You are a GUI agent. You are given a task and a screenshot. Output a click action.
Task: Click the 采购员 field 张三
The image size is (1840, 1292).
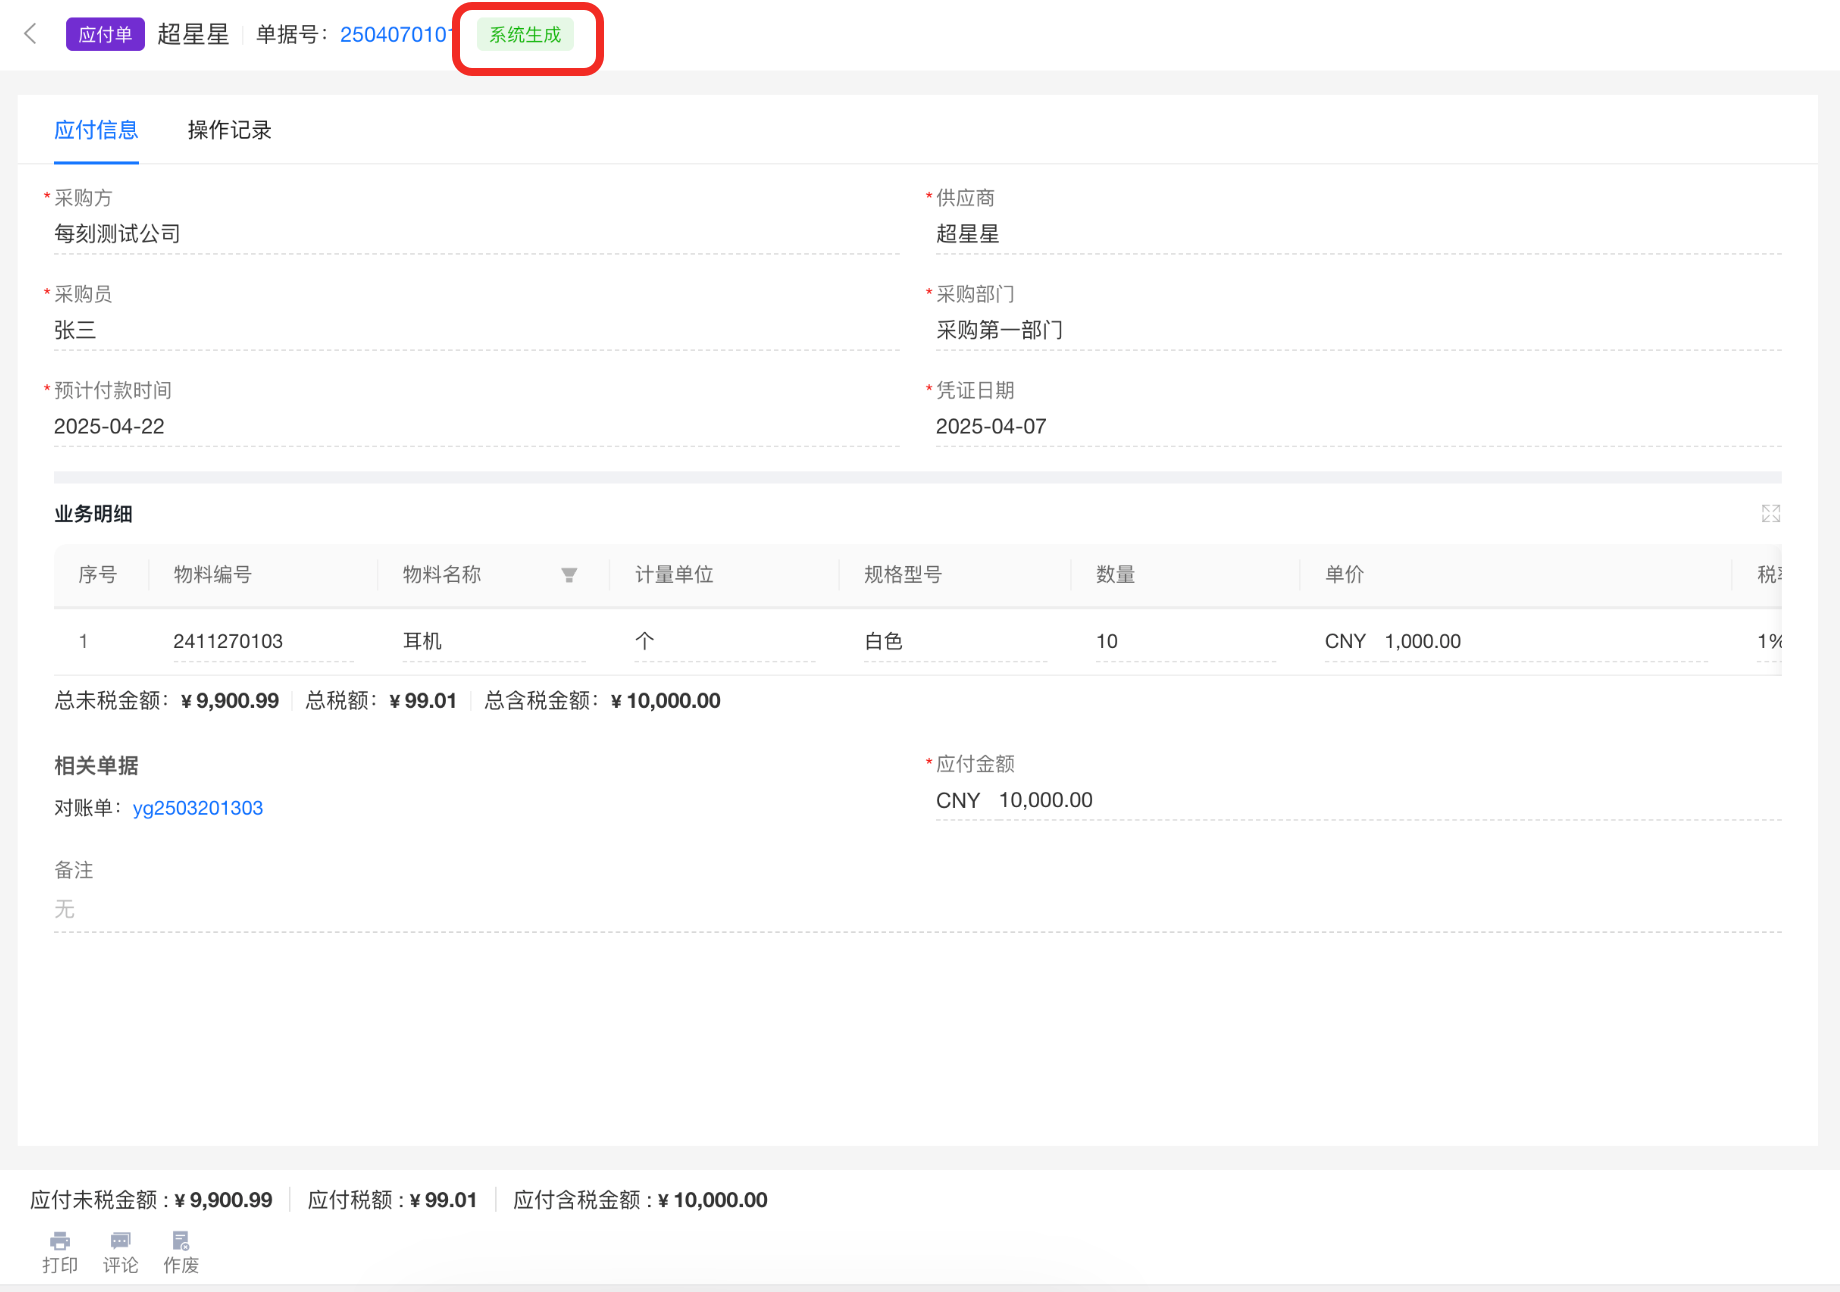tap(477, 330)
